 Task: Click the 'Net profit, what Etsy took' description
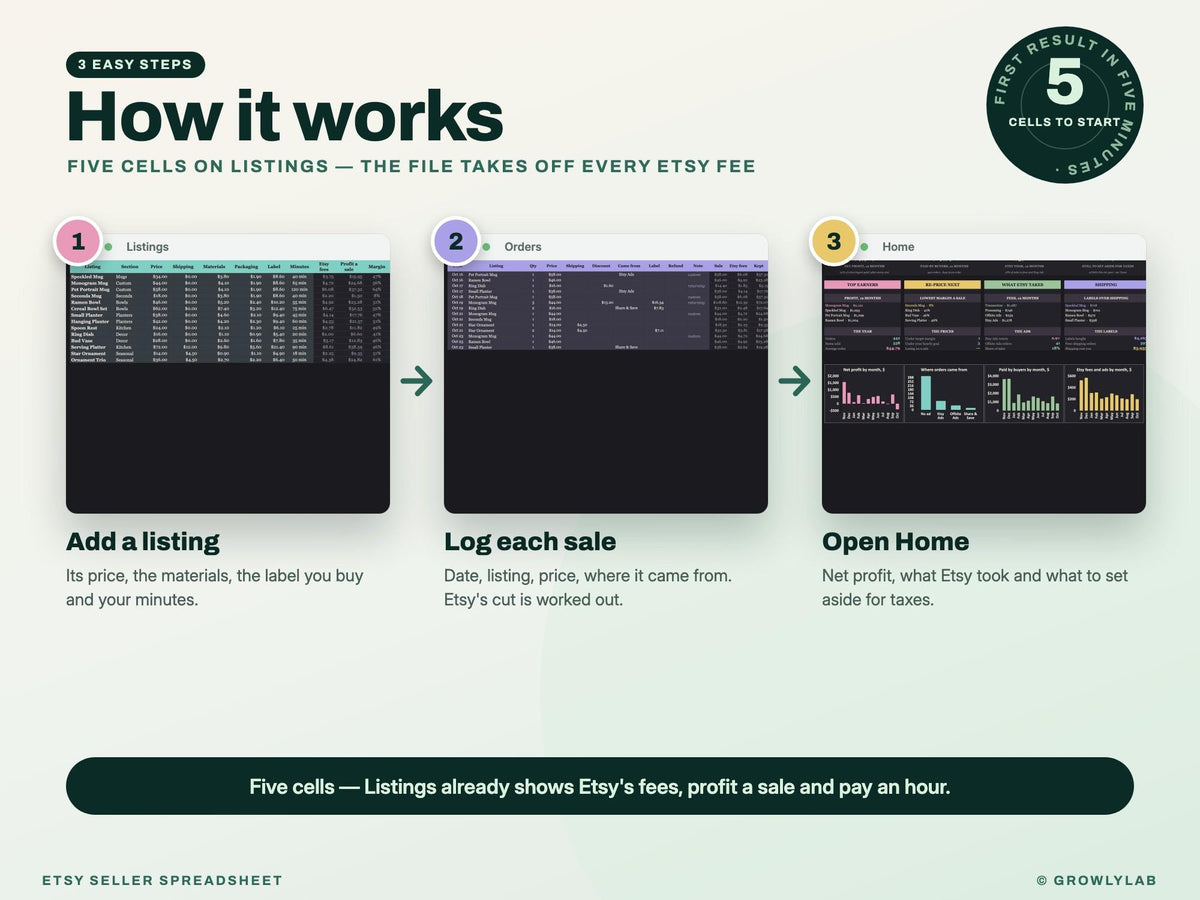975,588
